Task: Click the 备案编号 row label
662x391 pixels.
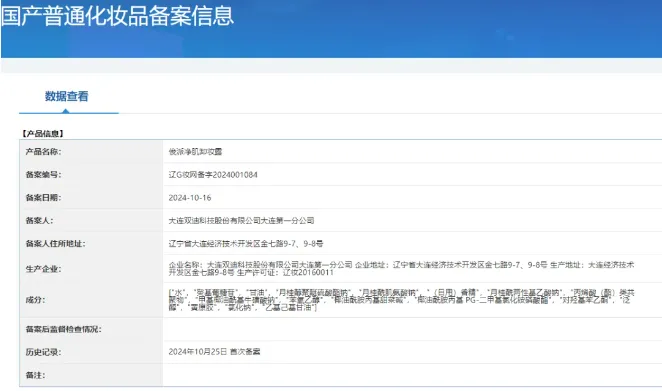Action: point(43,174)
